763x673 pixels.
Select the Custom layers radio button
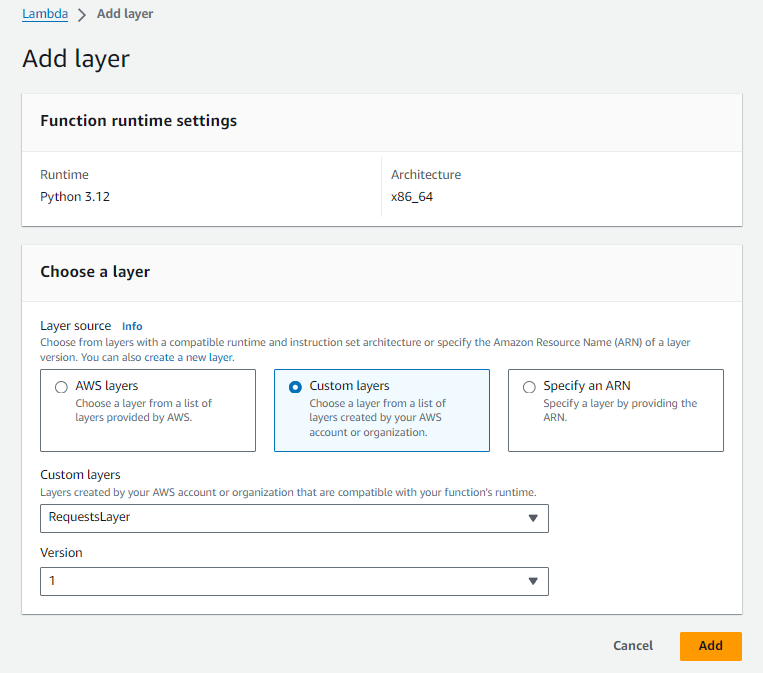(295, 387)
